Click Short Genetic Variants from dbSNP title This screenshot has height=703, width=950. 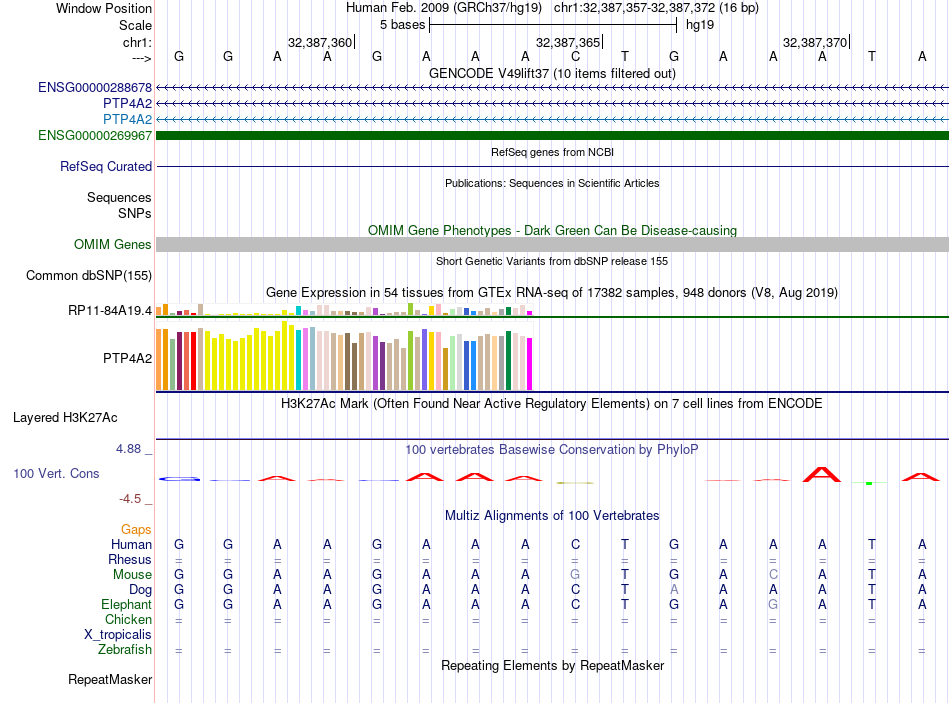click(552, 261)
